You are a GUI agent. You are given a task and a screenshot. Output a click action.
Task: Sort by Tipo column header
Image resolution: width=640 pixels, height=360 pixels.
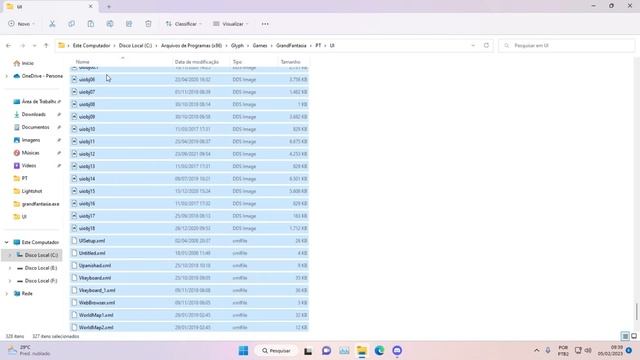point(237,62)
